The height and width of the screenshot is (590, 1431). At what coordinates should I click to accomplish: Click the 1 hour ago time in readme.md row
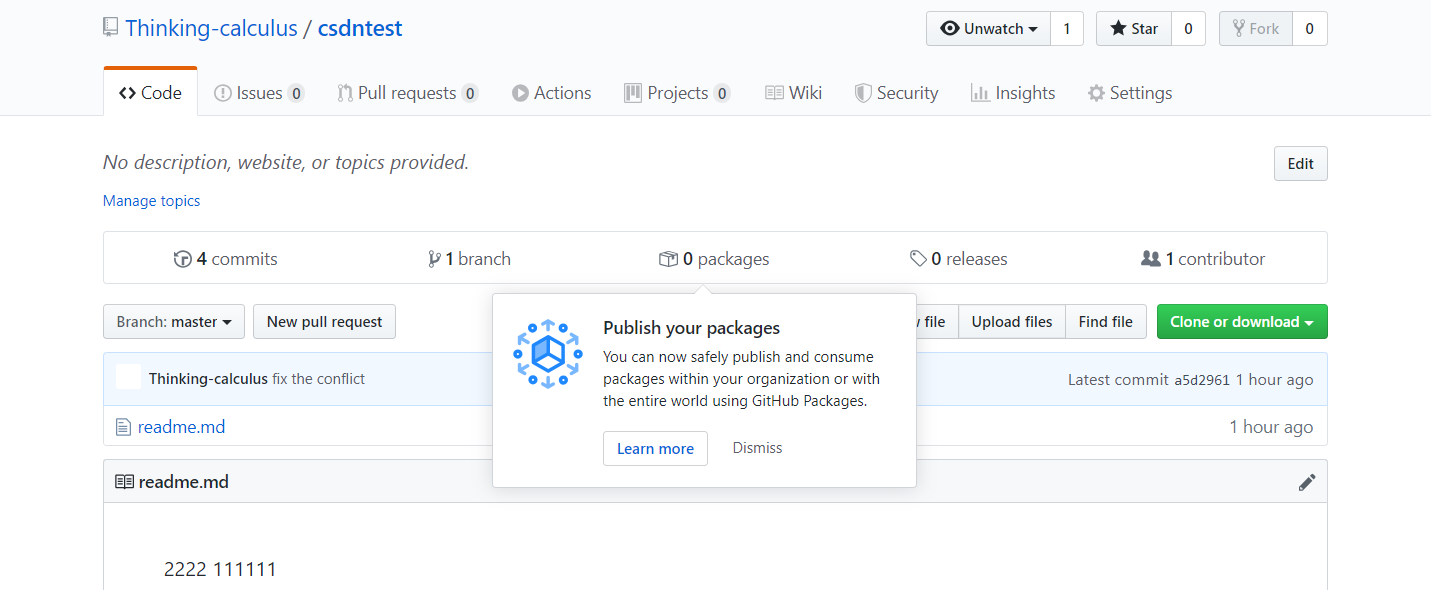(1271, 427)
